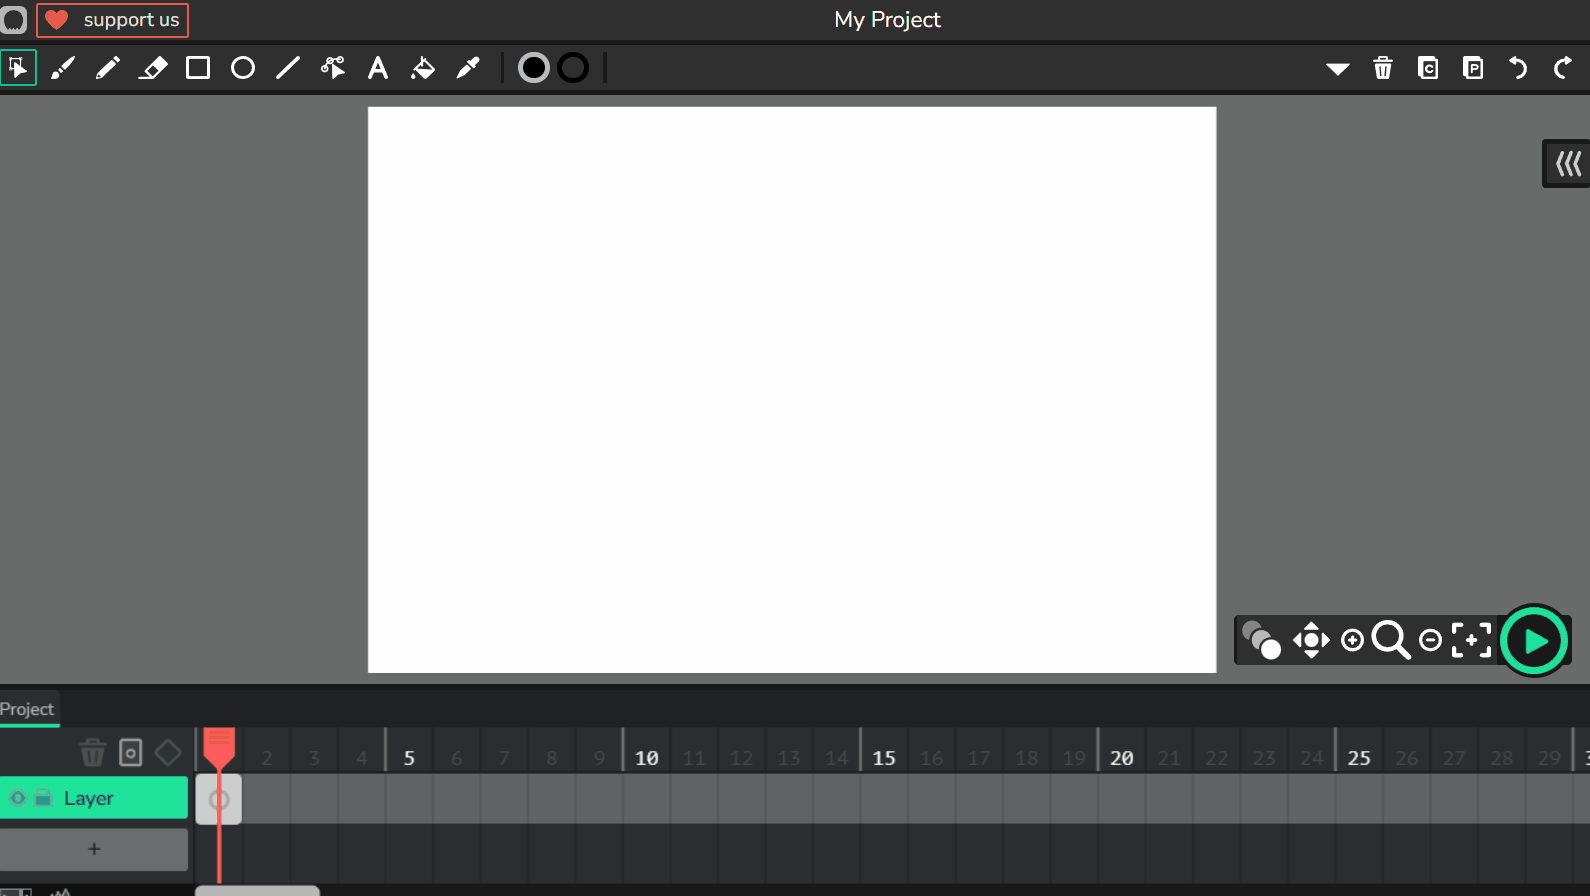Expand the collapsed right inspector panel

[x=1567, y=163]
